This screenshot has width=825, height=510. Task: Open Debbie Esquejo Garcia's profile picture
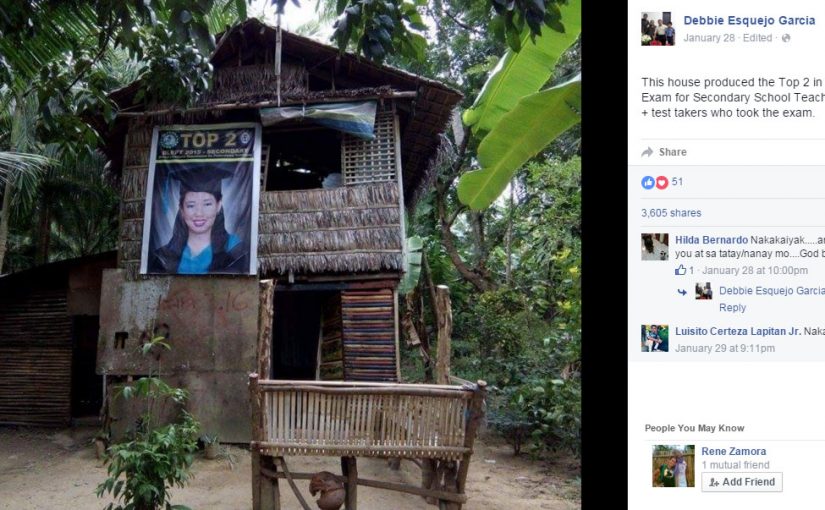[657, 29]
